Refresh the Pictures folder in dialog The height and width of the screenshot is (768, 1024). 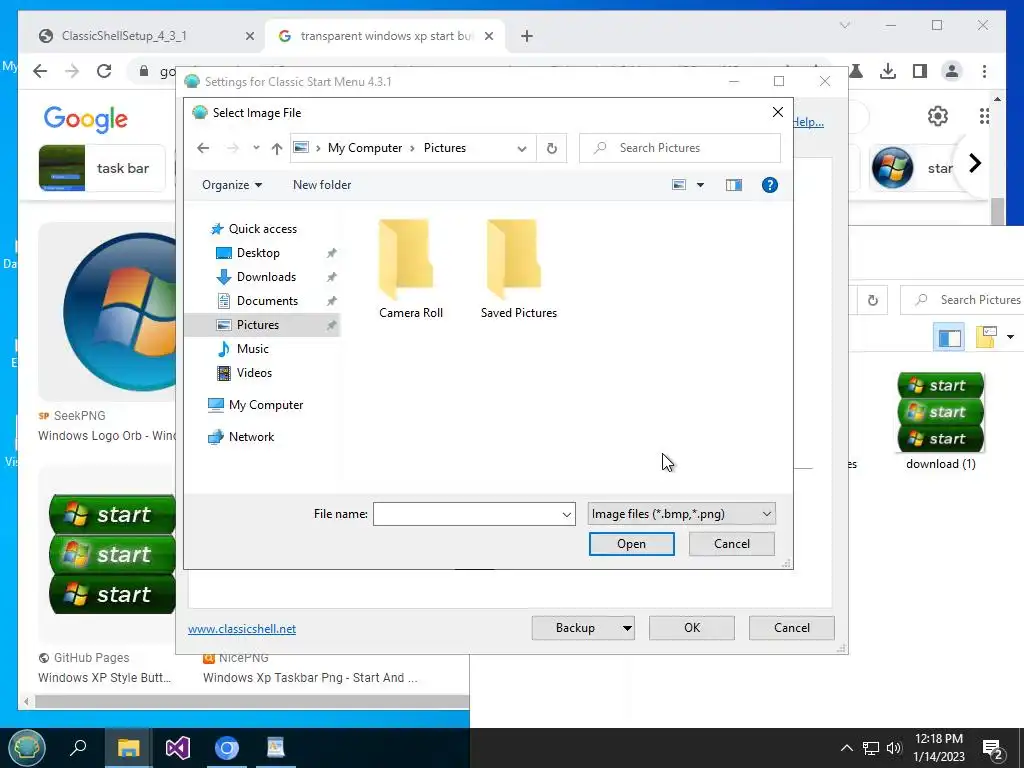[552, 148]
